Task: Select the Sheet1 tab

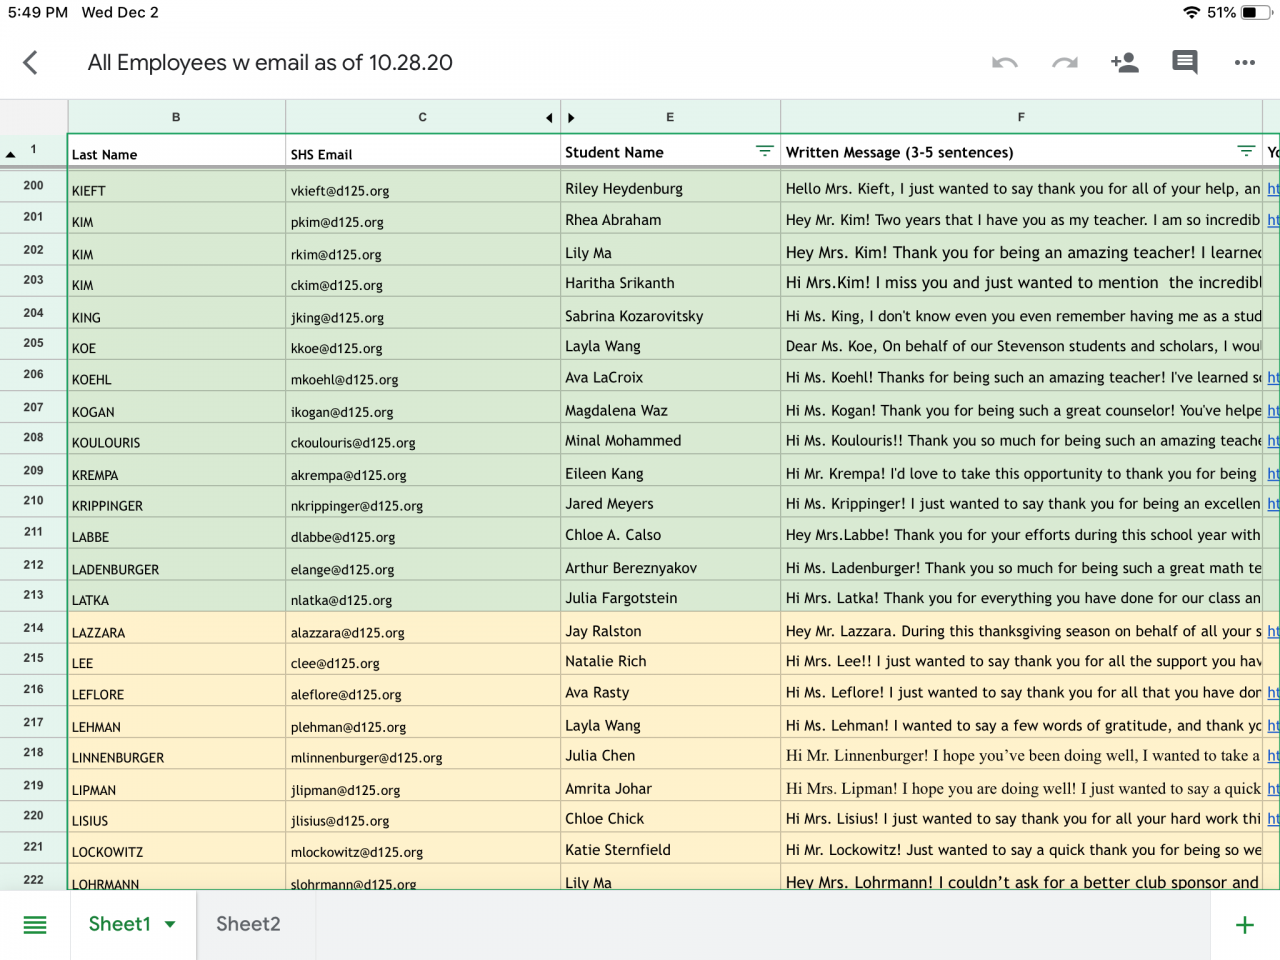Action: click(x=119, y=924)
